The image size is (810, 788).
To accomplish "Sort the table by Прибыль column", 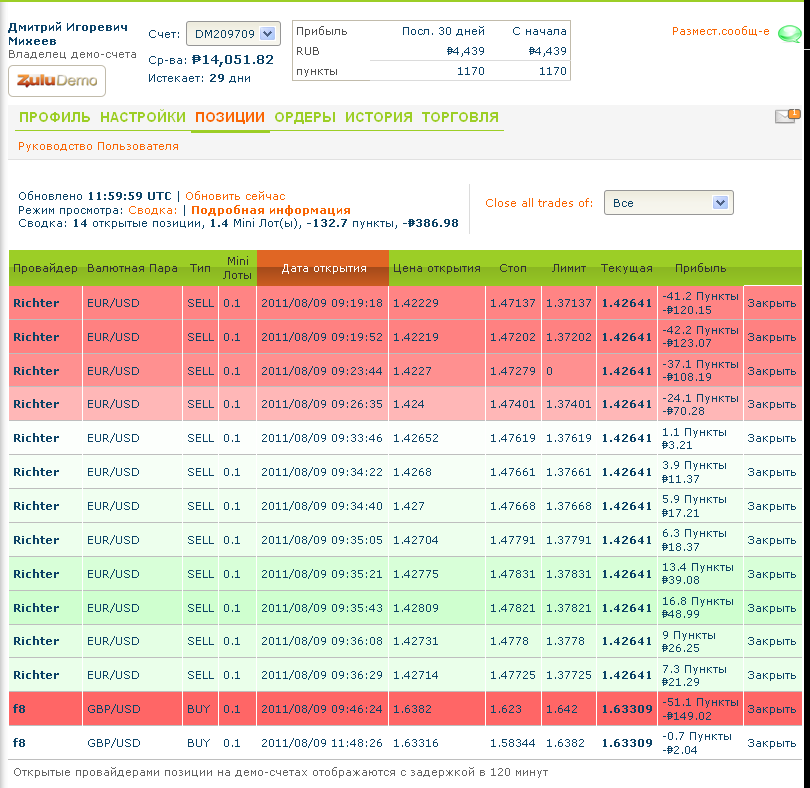I will point(700,268).
